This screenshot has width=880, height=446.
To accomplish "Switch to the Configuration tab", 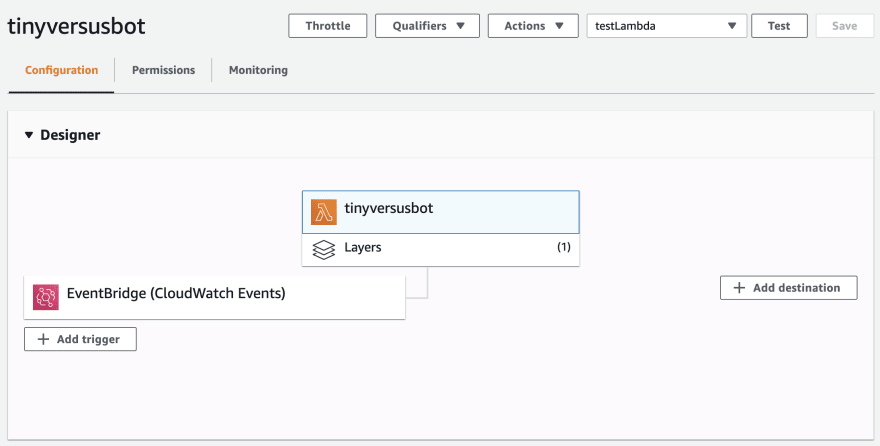I will (x=61, y=70).
